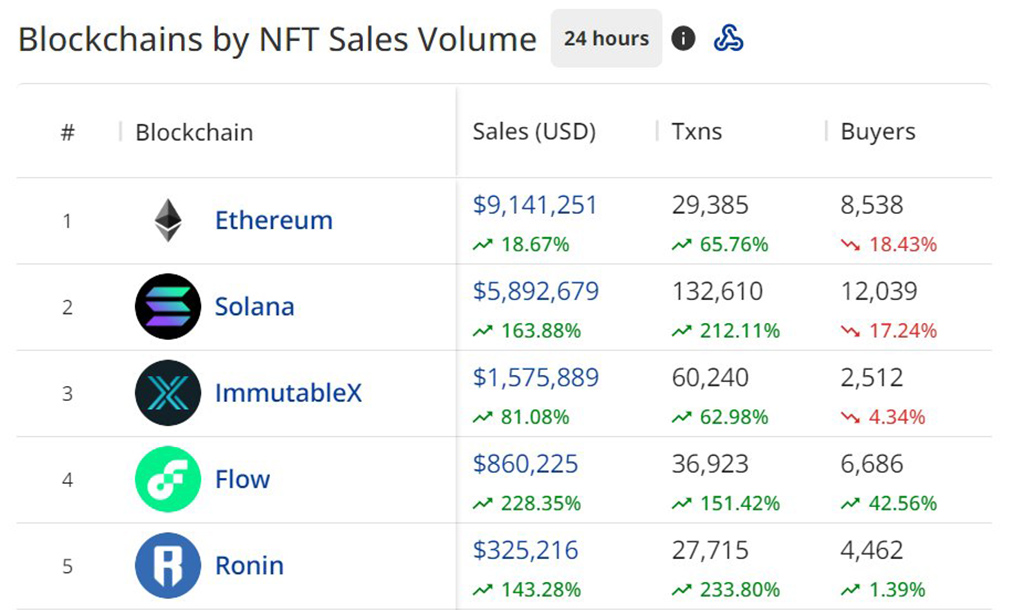The image size is (1024, 610).
Task: Click Ethereum buyers count 8,538
Action: click(872, 205)
